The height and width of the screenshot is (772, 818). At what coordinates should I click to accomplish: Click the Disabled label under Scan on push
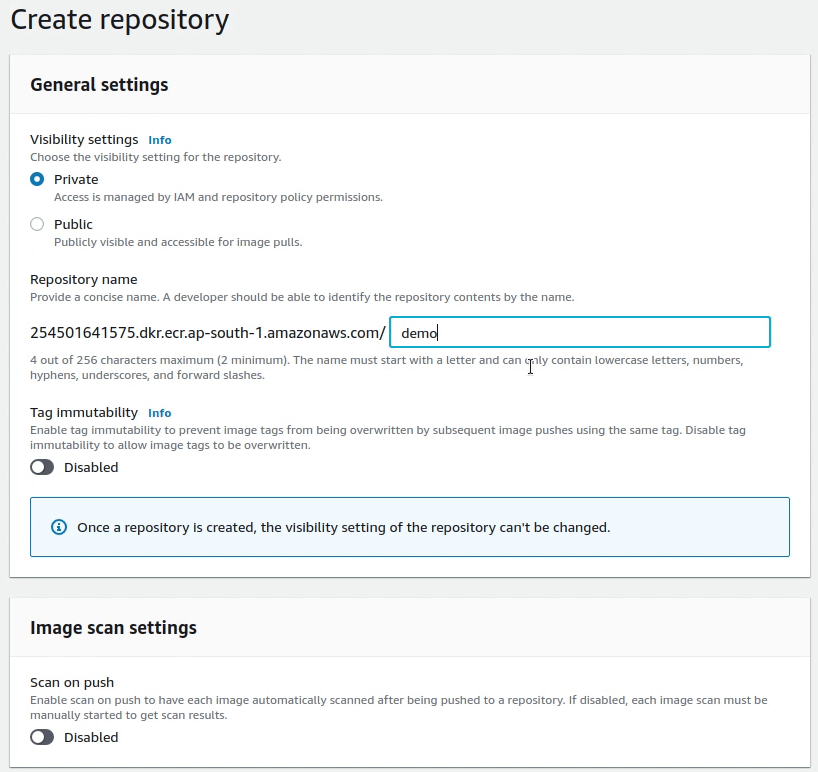91,738
